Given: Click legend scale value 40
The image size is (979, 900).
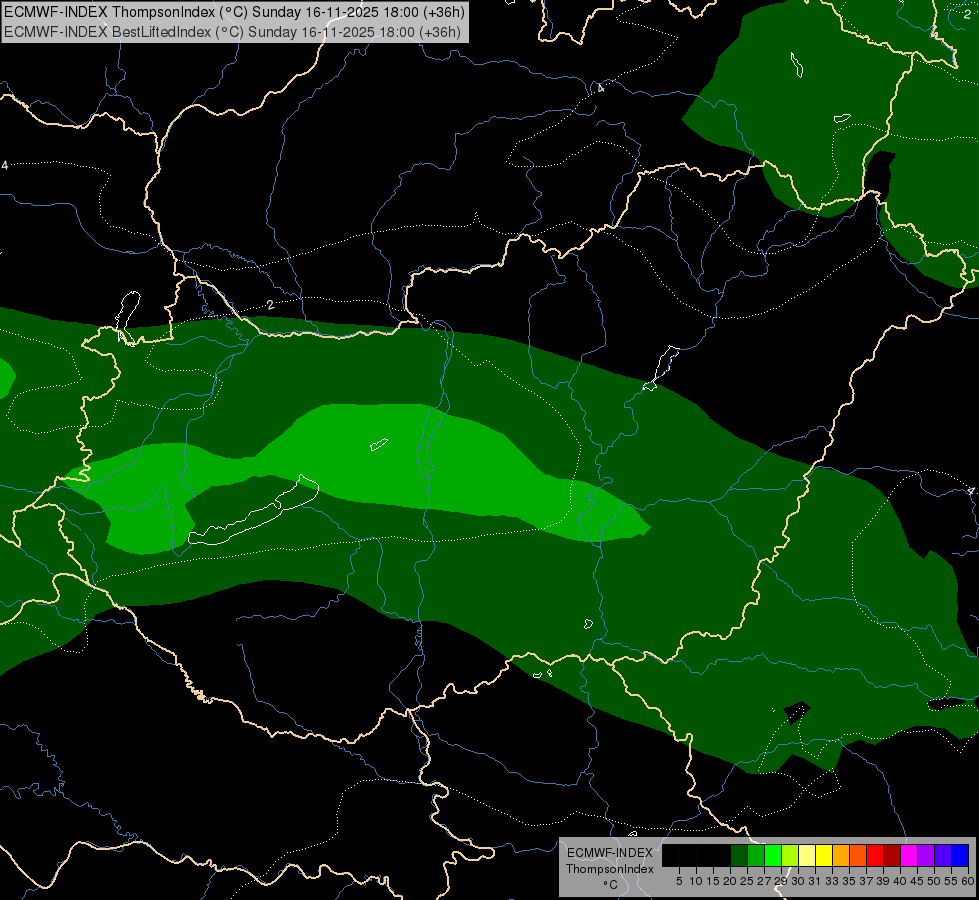Looking at the screenshot, I should (x=900, y=881).
